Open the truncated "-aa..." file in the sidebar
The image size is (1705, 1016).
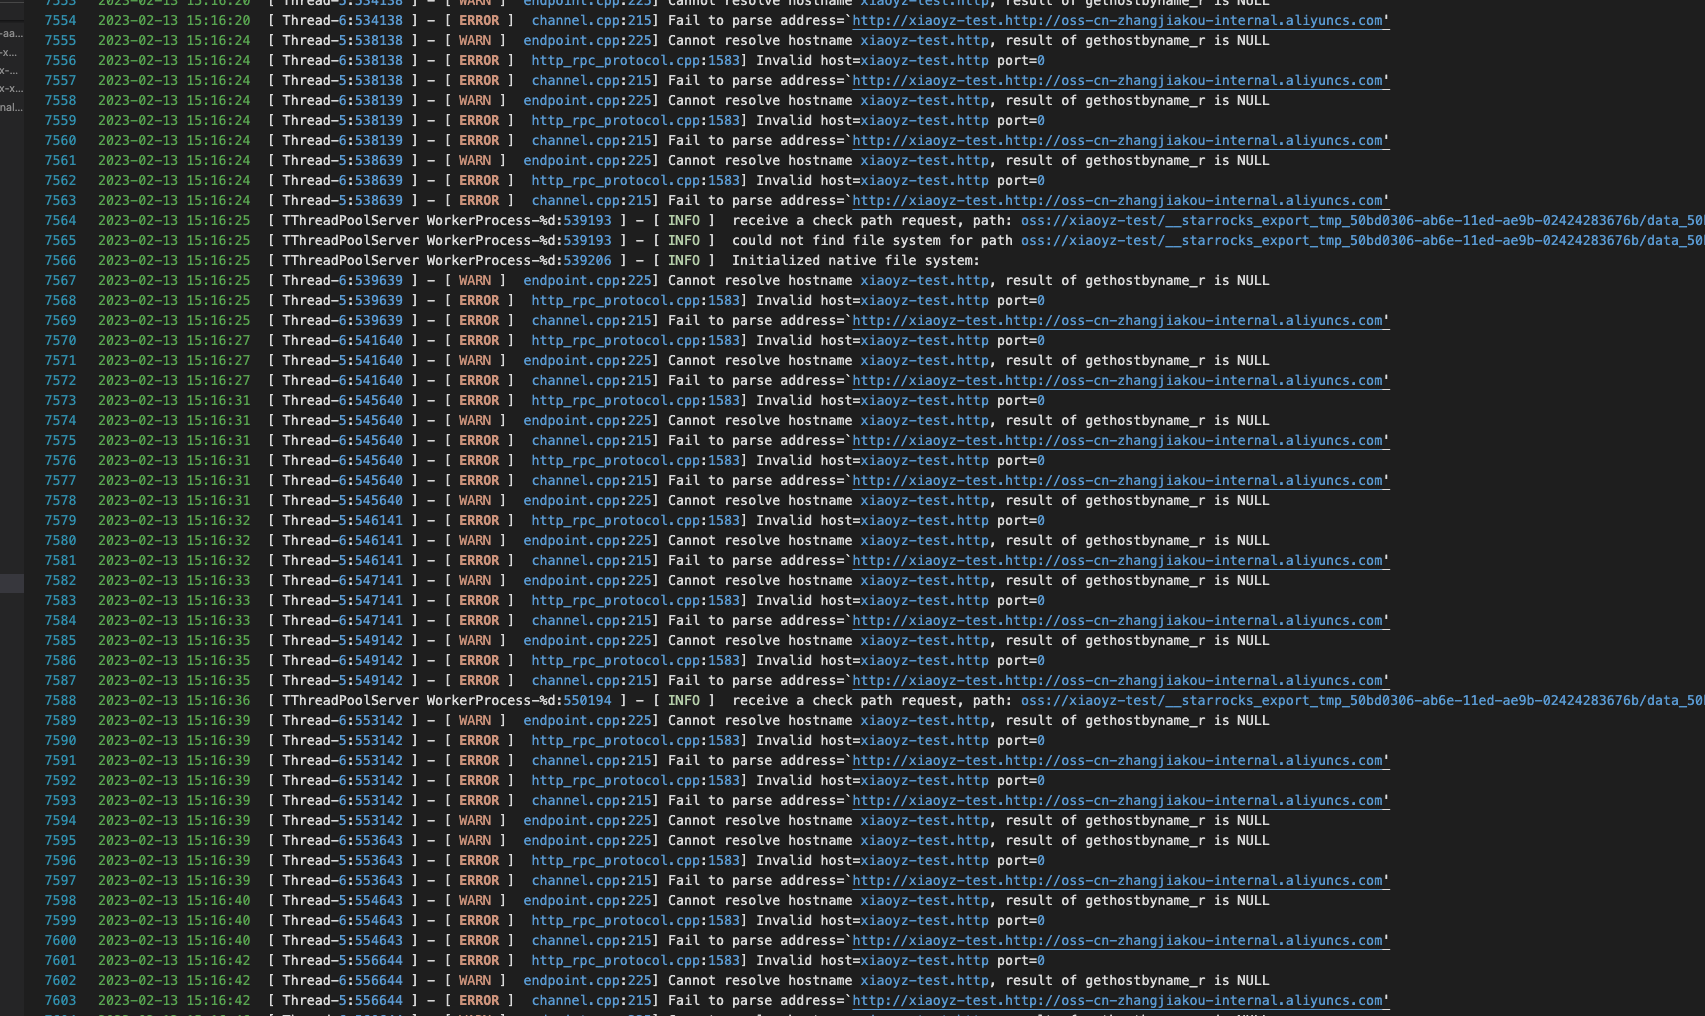[x=10, y=32]
